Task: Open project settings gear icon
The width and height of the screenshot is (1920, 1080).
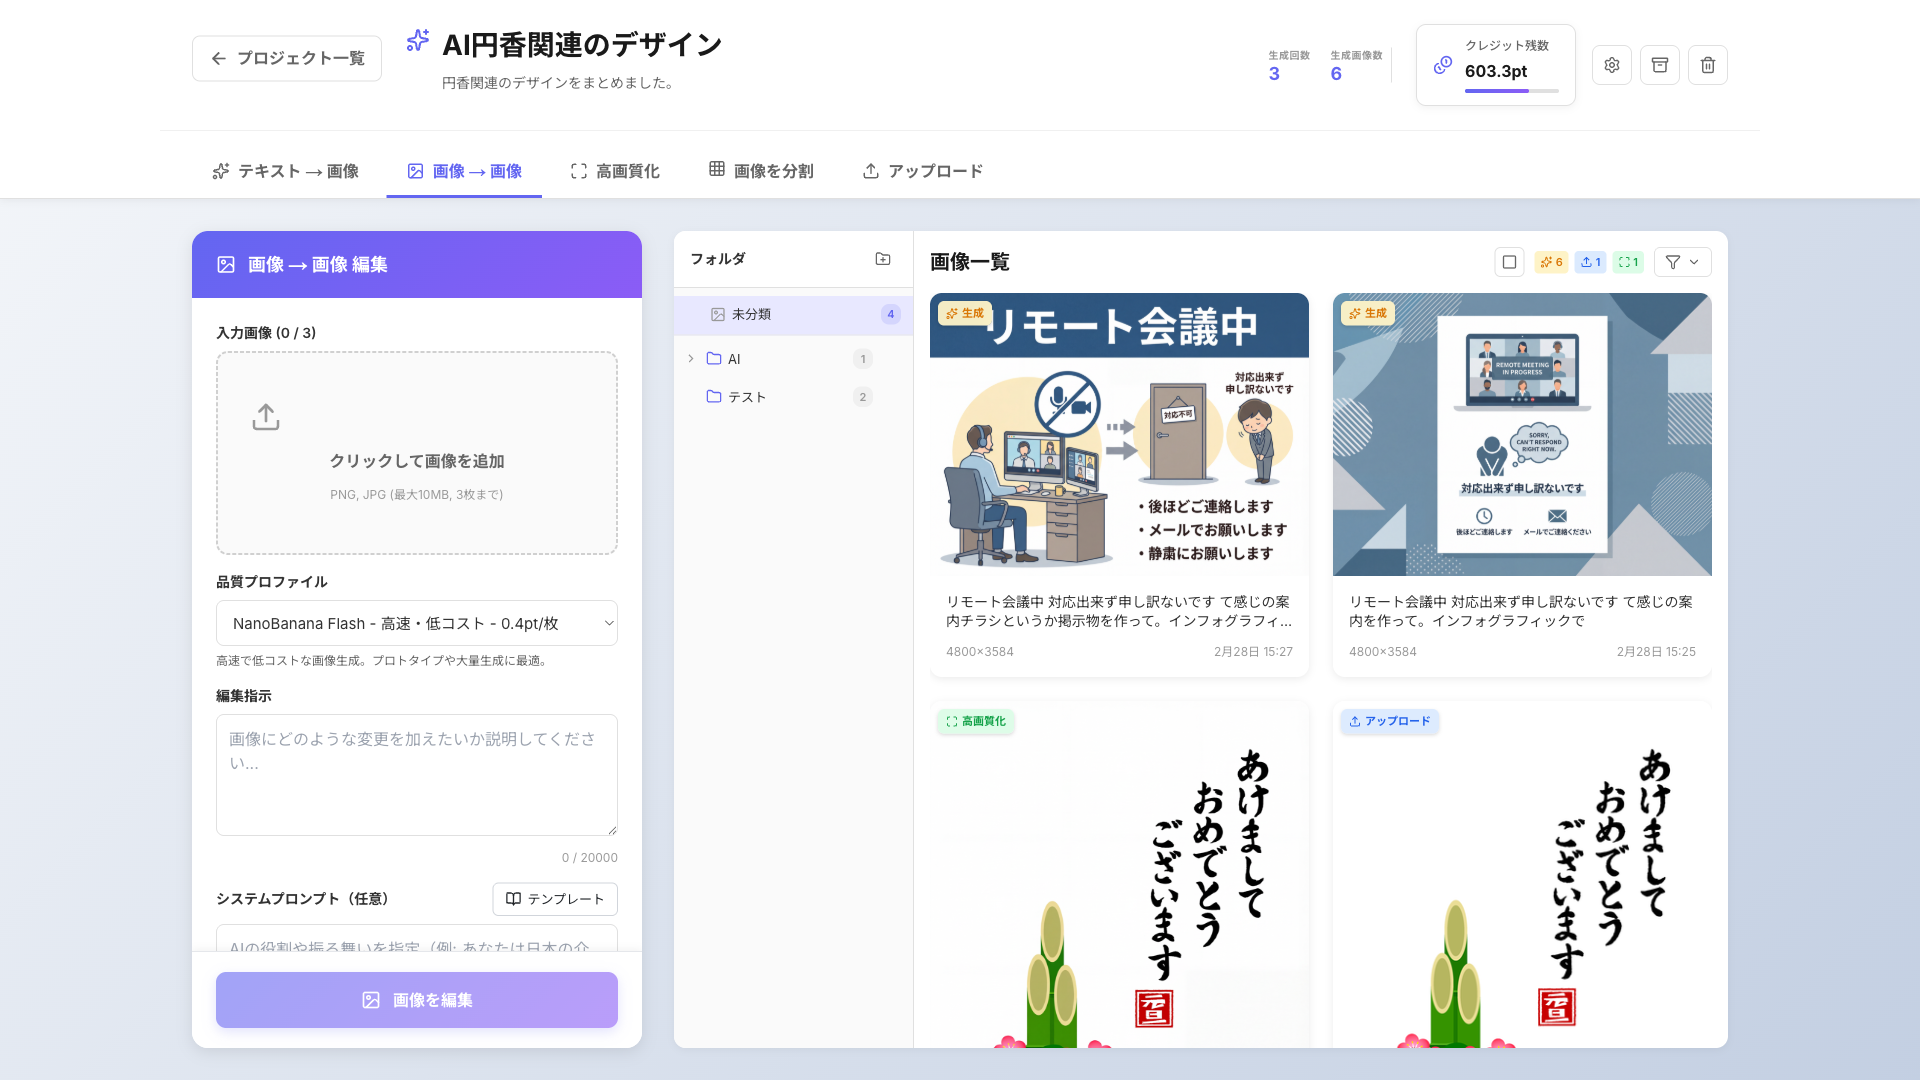Action: (1612, 65)
